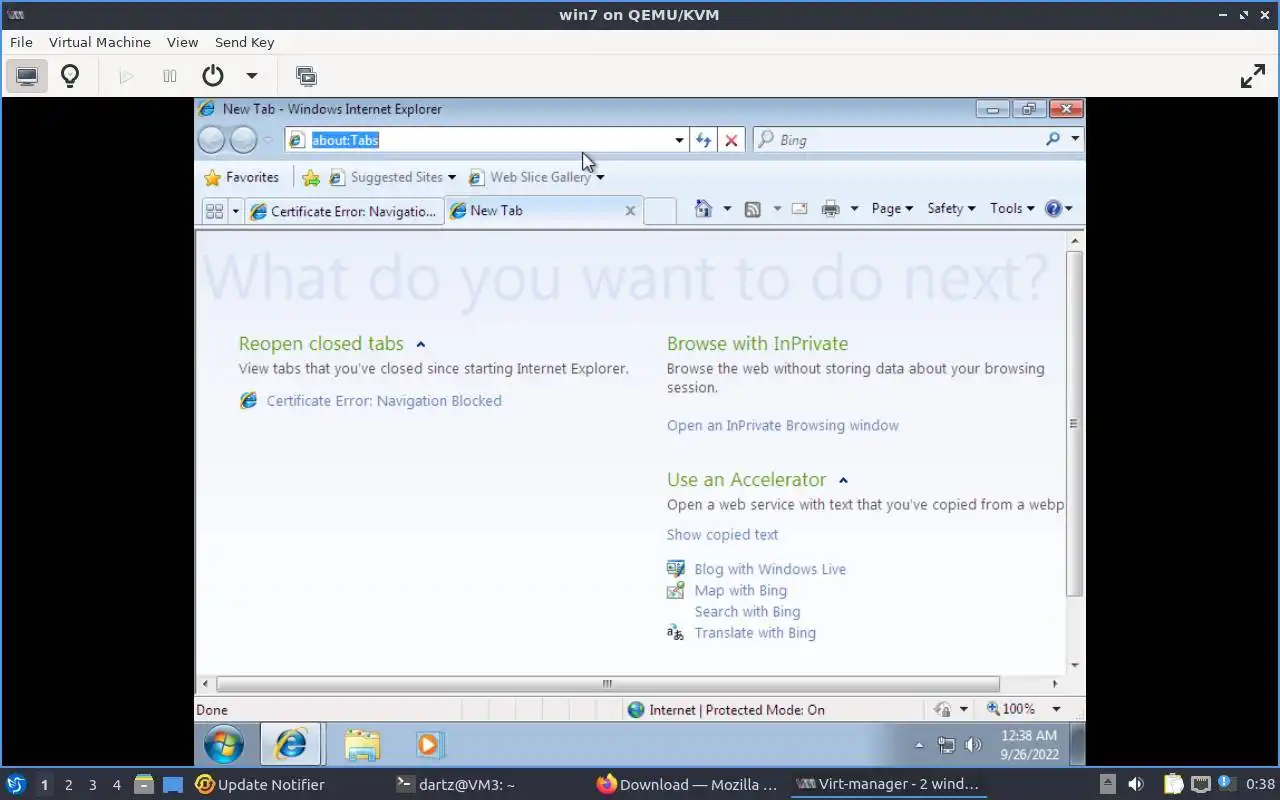Screen dimensions: 1280x800
Task: Click the Read Mail envelope icon
Action: [799, 209]
